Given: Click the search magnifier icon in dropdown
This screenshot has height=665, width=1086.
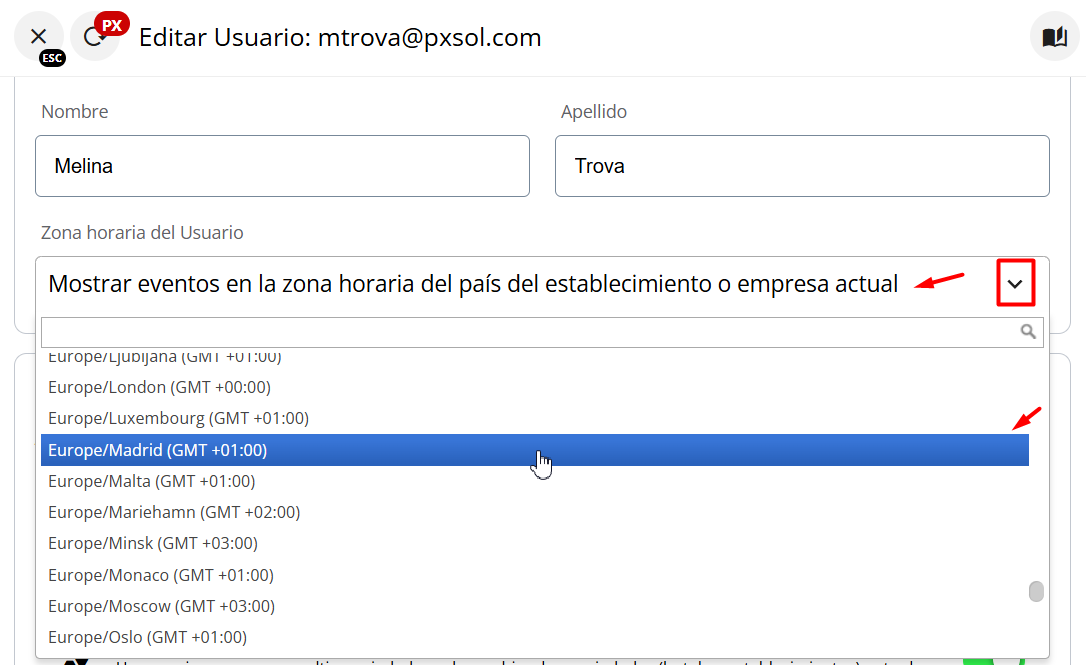Looking at the screenshot, I should click(1028, 332).
